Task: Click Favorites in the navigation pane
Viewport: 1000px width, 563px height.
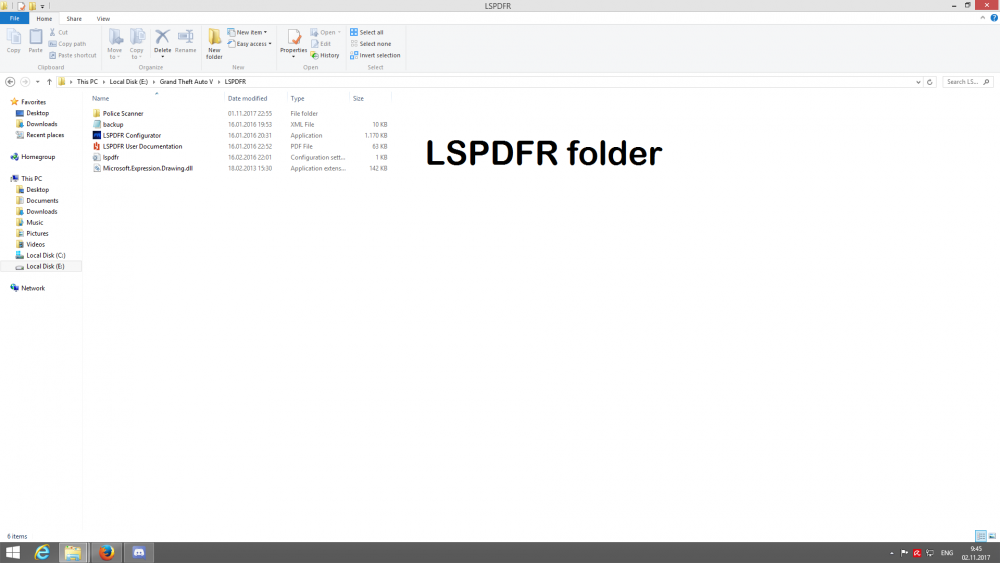Action: tap(33, 102)
